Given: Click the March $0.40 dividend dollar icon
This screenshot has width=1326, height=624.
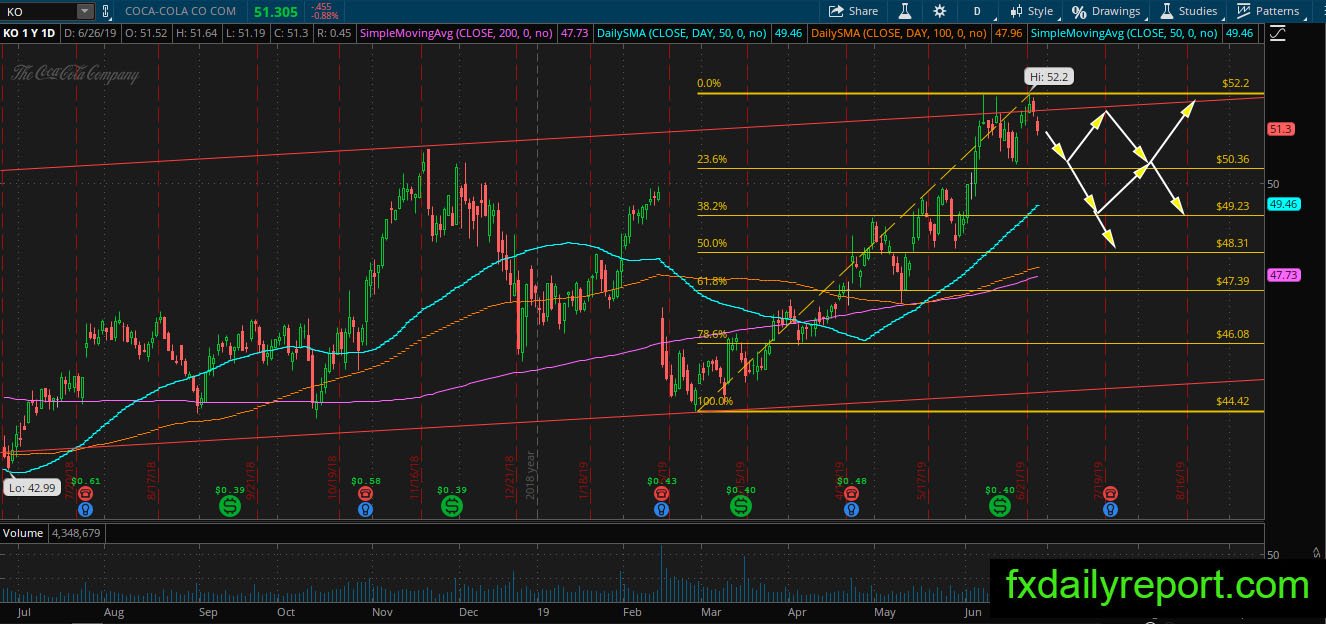Looking at the screenshot, I should (741, 507).
